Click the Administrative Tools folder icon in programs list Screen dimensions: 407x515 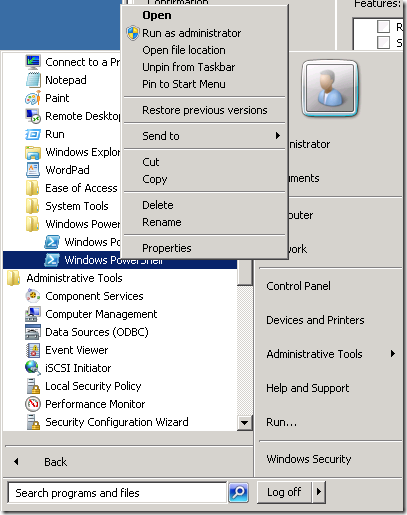(x=14, y=278)
